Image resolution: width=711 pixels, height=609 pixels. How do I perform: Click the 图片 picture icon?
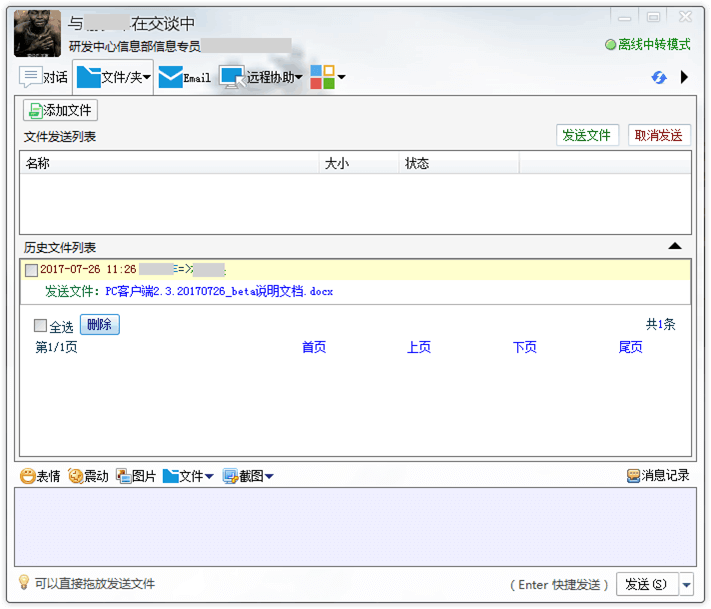coord(124,476)
